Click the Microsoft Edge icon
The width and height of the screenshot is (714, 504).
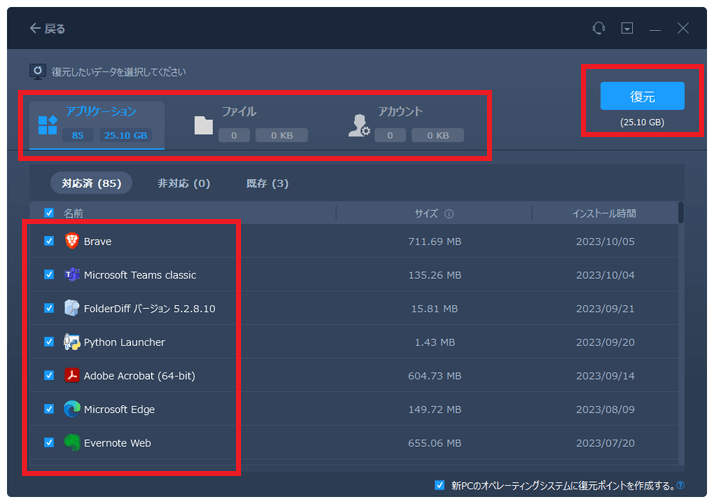point(72,409)
